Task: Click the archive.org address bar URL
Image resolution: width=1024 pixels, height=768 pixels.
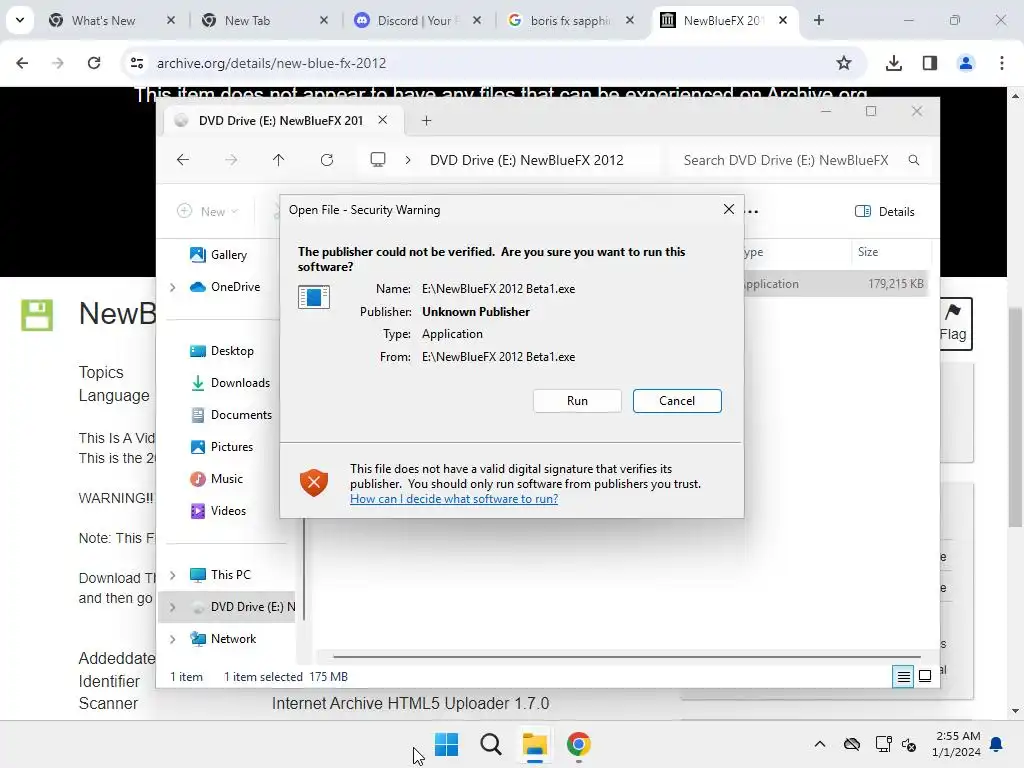Action: pos(272,63)
